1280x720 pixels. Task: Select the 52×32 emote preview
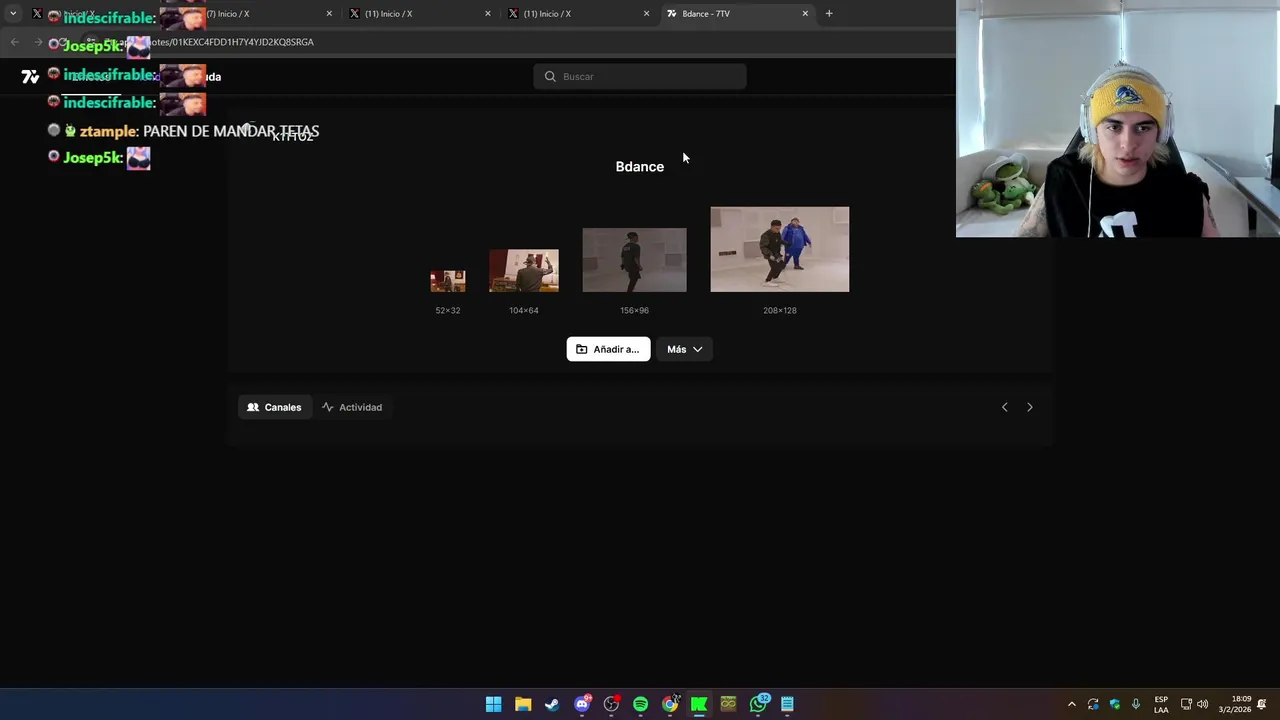click(x=448, y=281)
